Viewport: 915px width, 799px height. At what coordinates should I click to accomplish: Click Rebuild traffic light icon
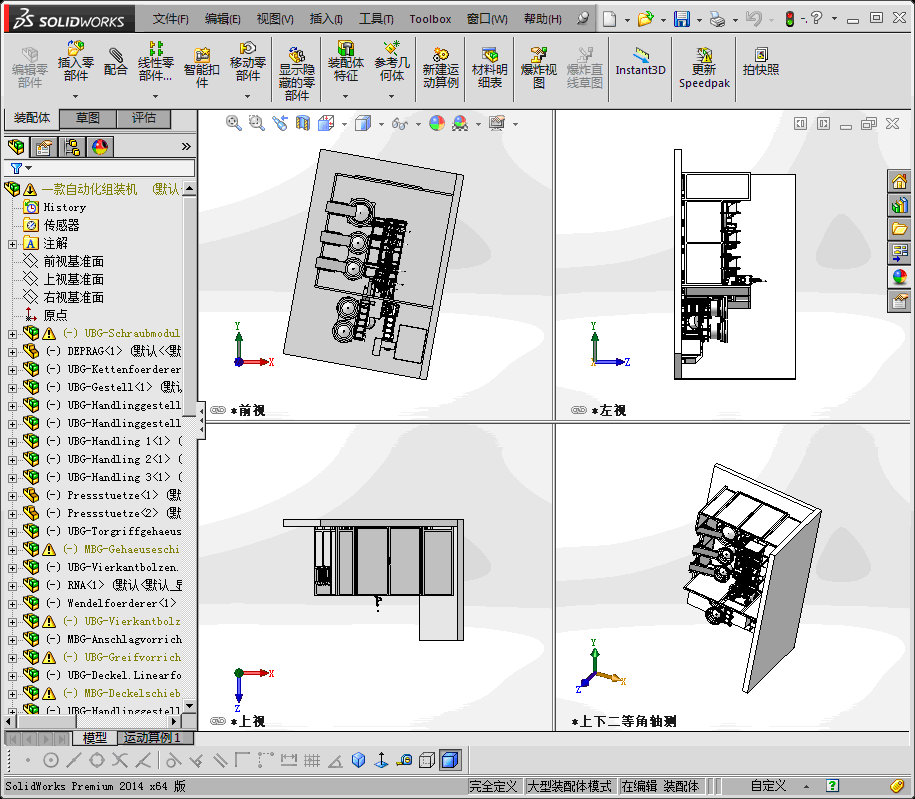[x=790, y=19]
